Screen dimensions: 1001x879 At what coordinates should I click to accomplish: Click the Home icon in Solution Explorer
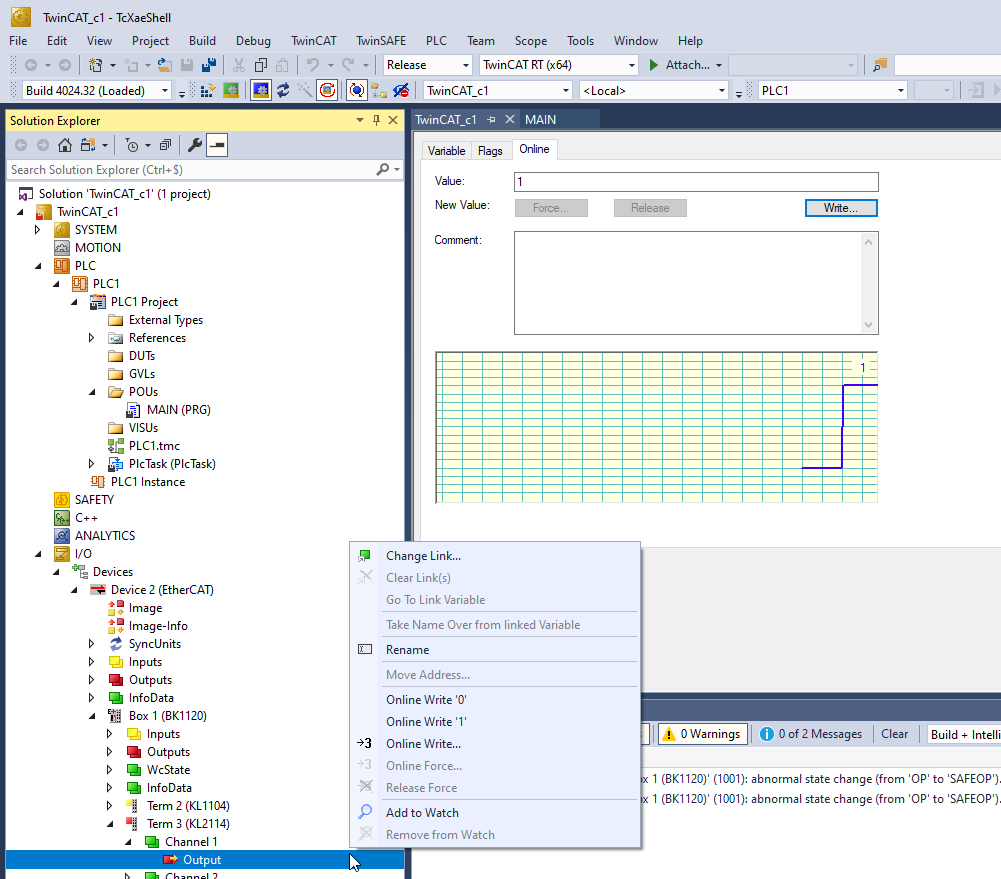[65, 145]
